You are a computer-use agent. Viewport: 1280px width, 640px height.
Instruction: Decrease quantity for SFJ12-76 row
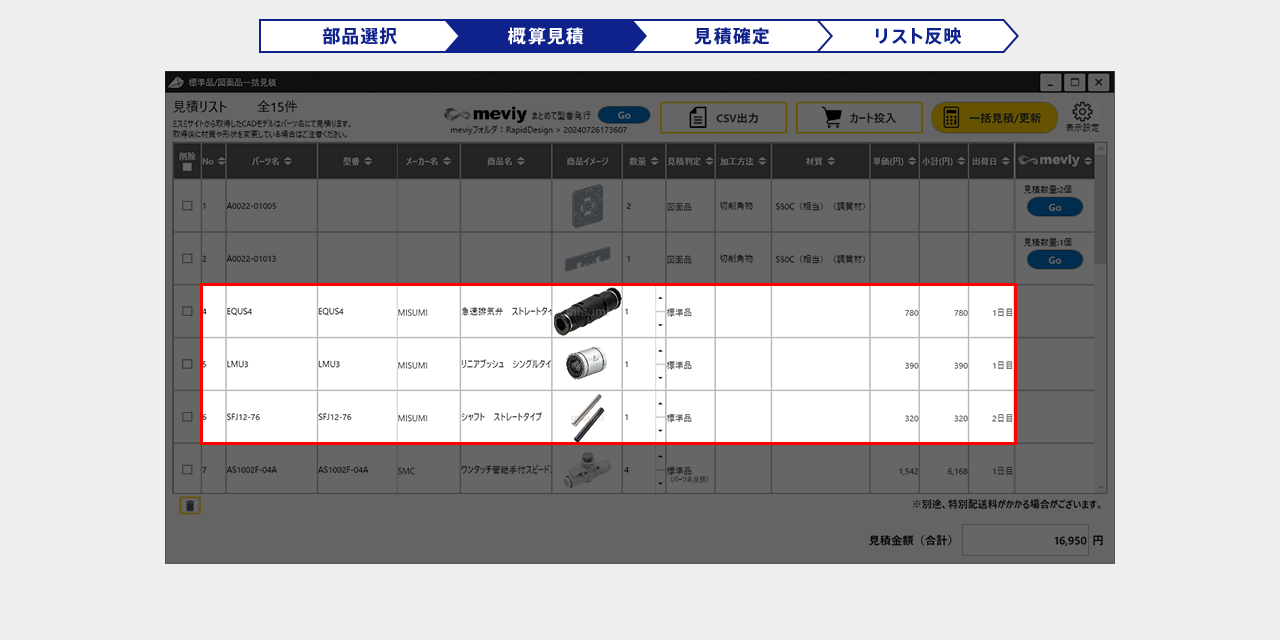pos(660,431)
